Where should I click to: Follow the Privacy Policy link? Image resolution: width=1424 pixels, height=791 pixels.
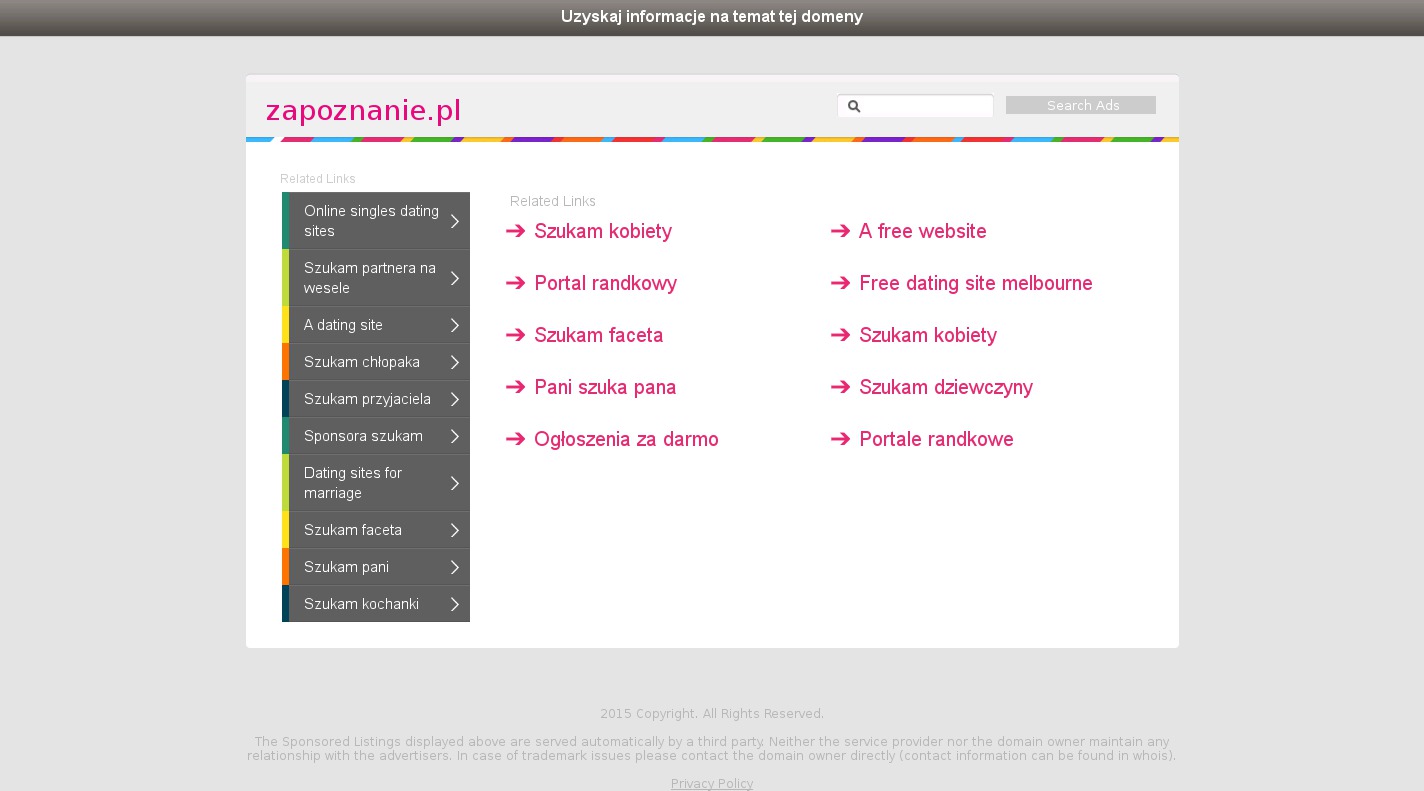coord(712,783)
